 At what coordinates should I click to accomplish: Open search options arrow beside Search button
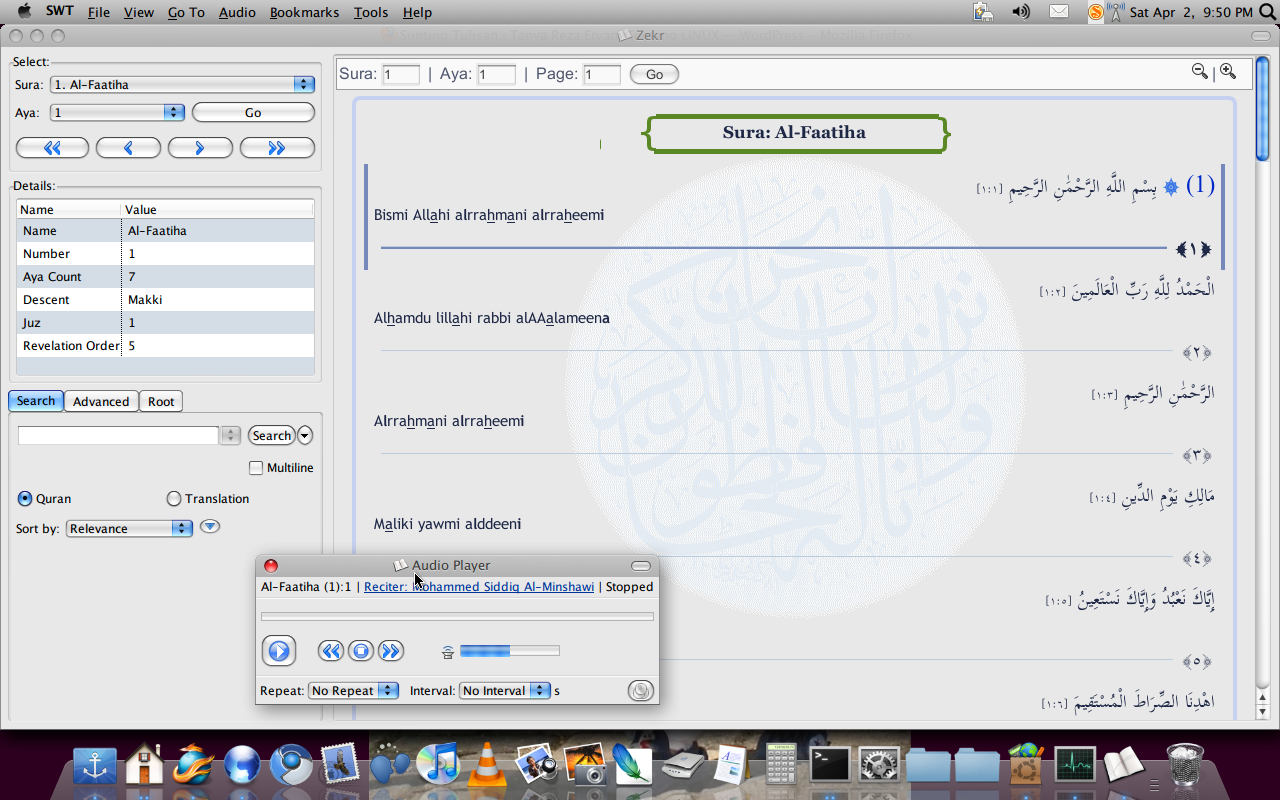click(305, 435)
